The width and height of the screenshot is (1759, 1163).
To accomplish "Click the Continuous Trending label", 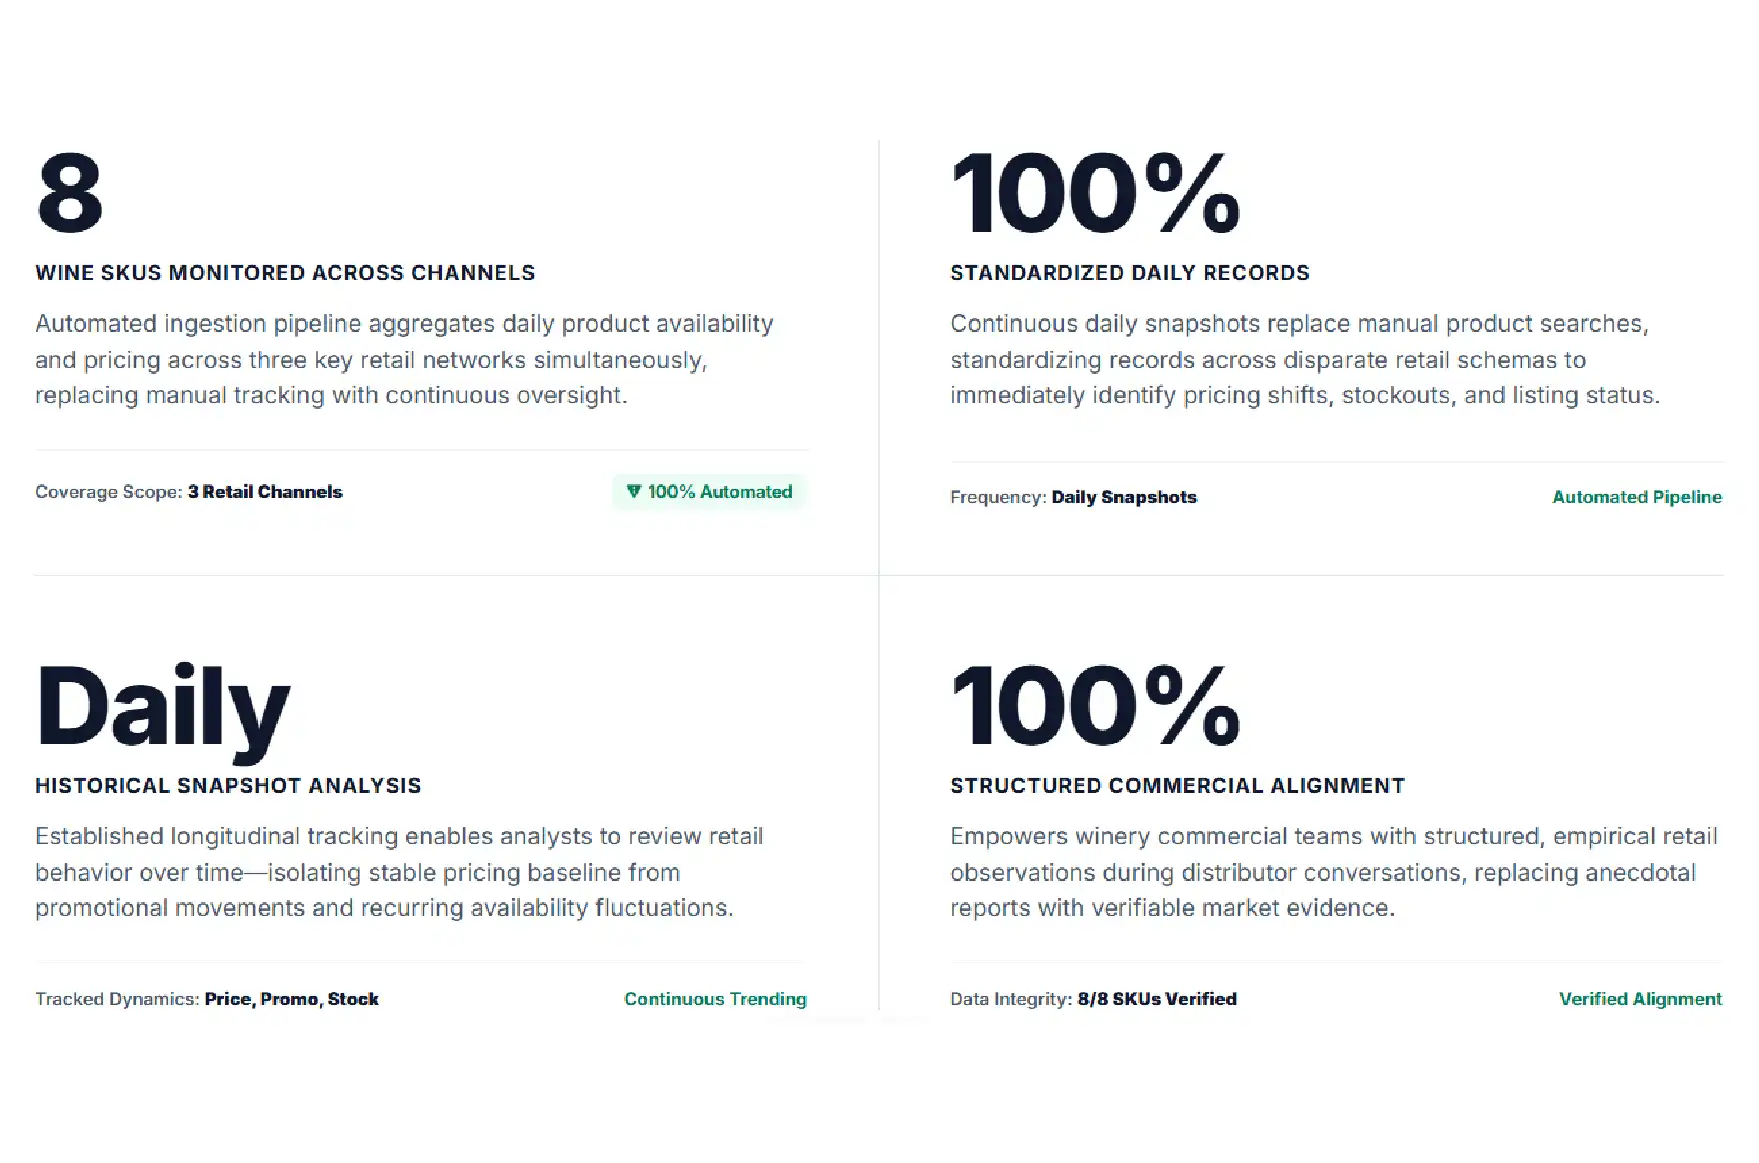I will (715, 999).
